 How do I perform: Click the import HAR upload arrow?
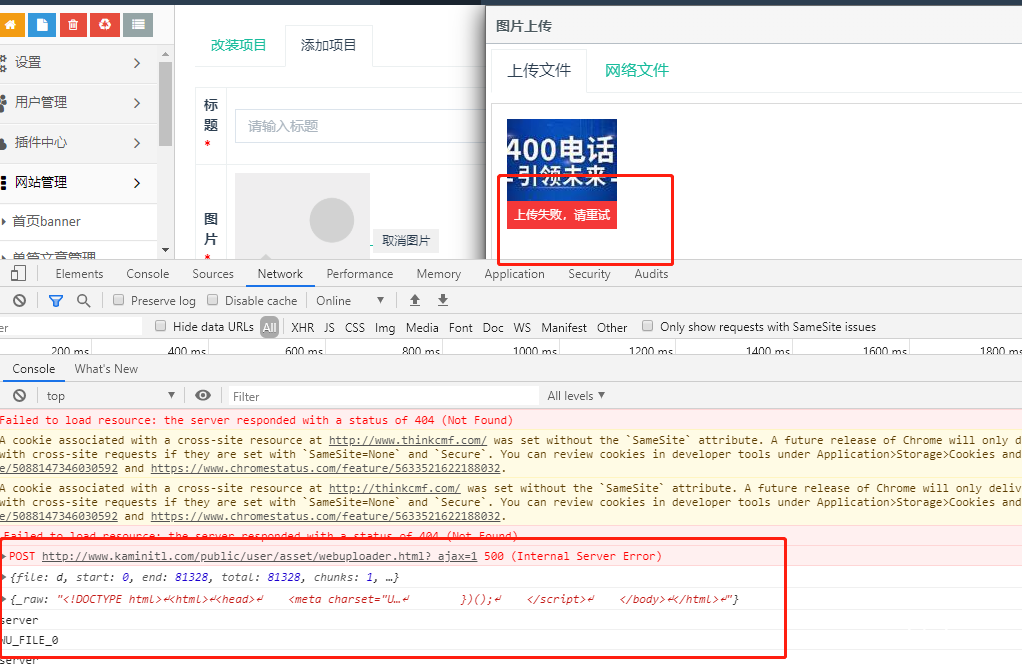(415, 300)
